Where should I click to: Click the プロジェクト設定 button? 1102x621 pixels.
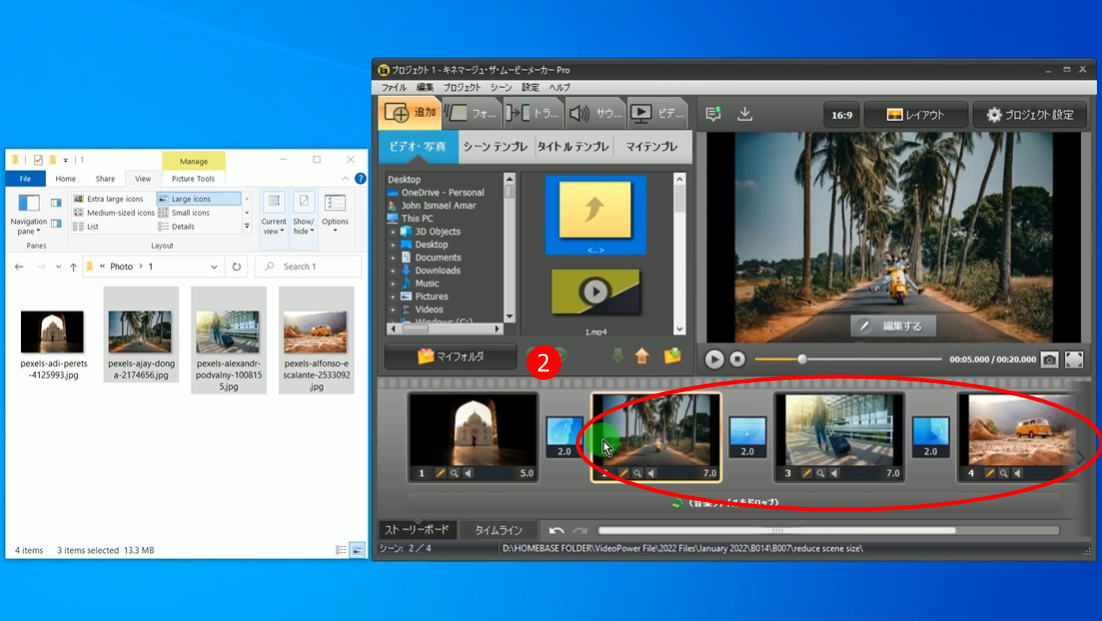pos(1029,115)
